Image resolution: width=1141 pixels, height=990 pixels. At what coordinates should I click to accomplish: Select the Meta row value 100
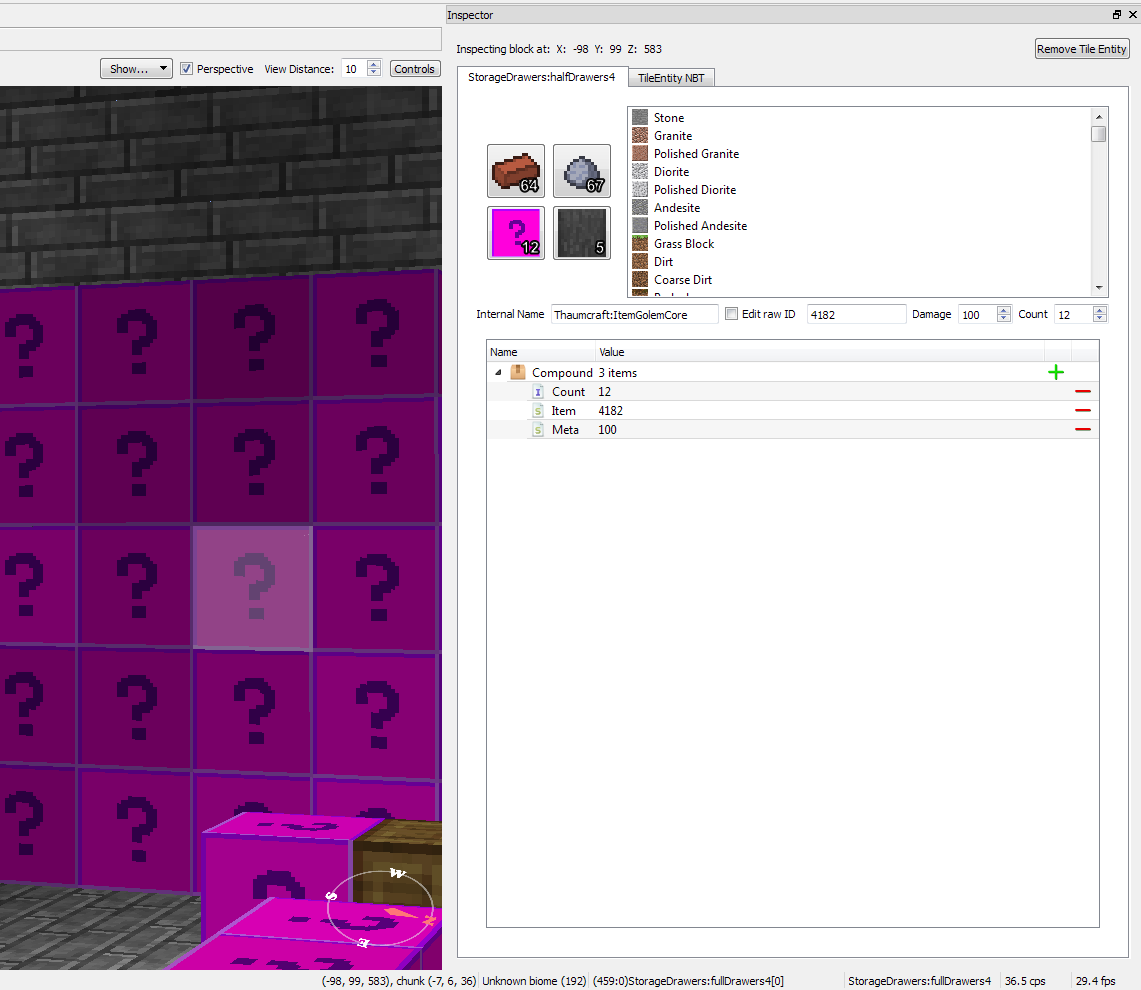coord(607,429)
